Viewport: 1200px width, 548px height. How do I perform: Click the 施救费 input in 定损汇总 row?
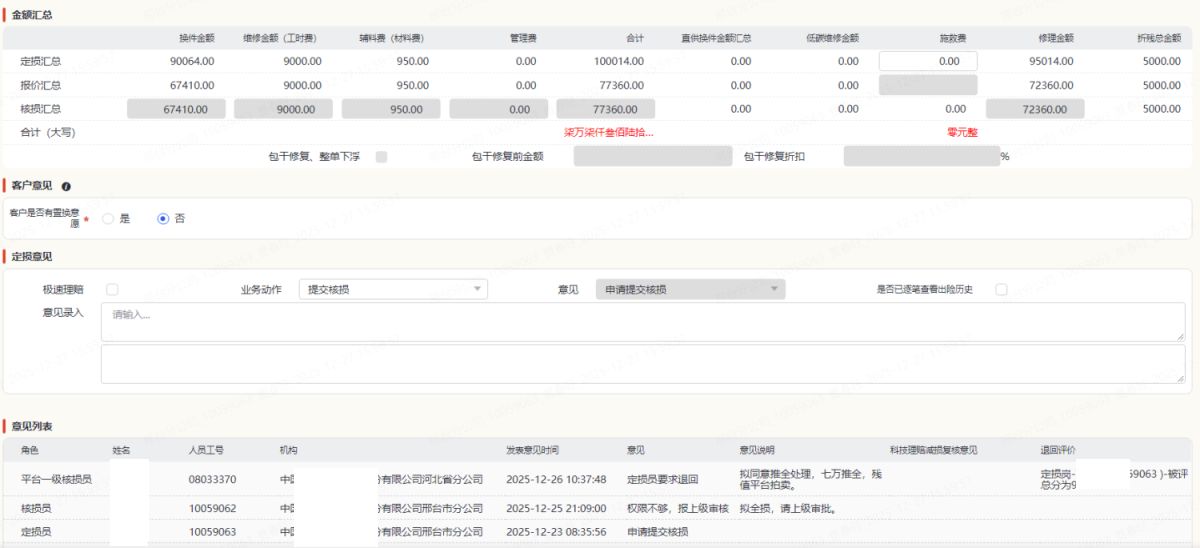click(927, 61)
